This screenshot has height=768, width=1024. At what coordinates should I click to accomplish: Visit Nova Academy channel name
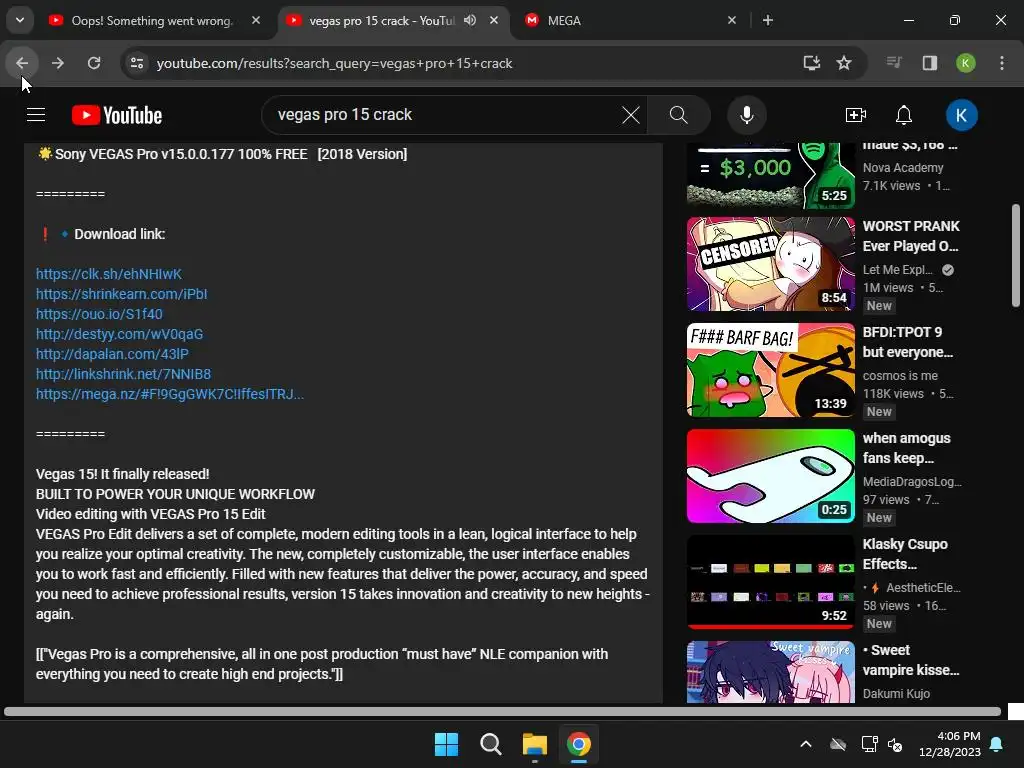pos(903,168)
